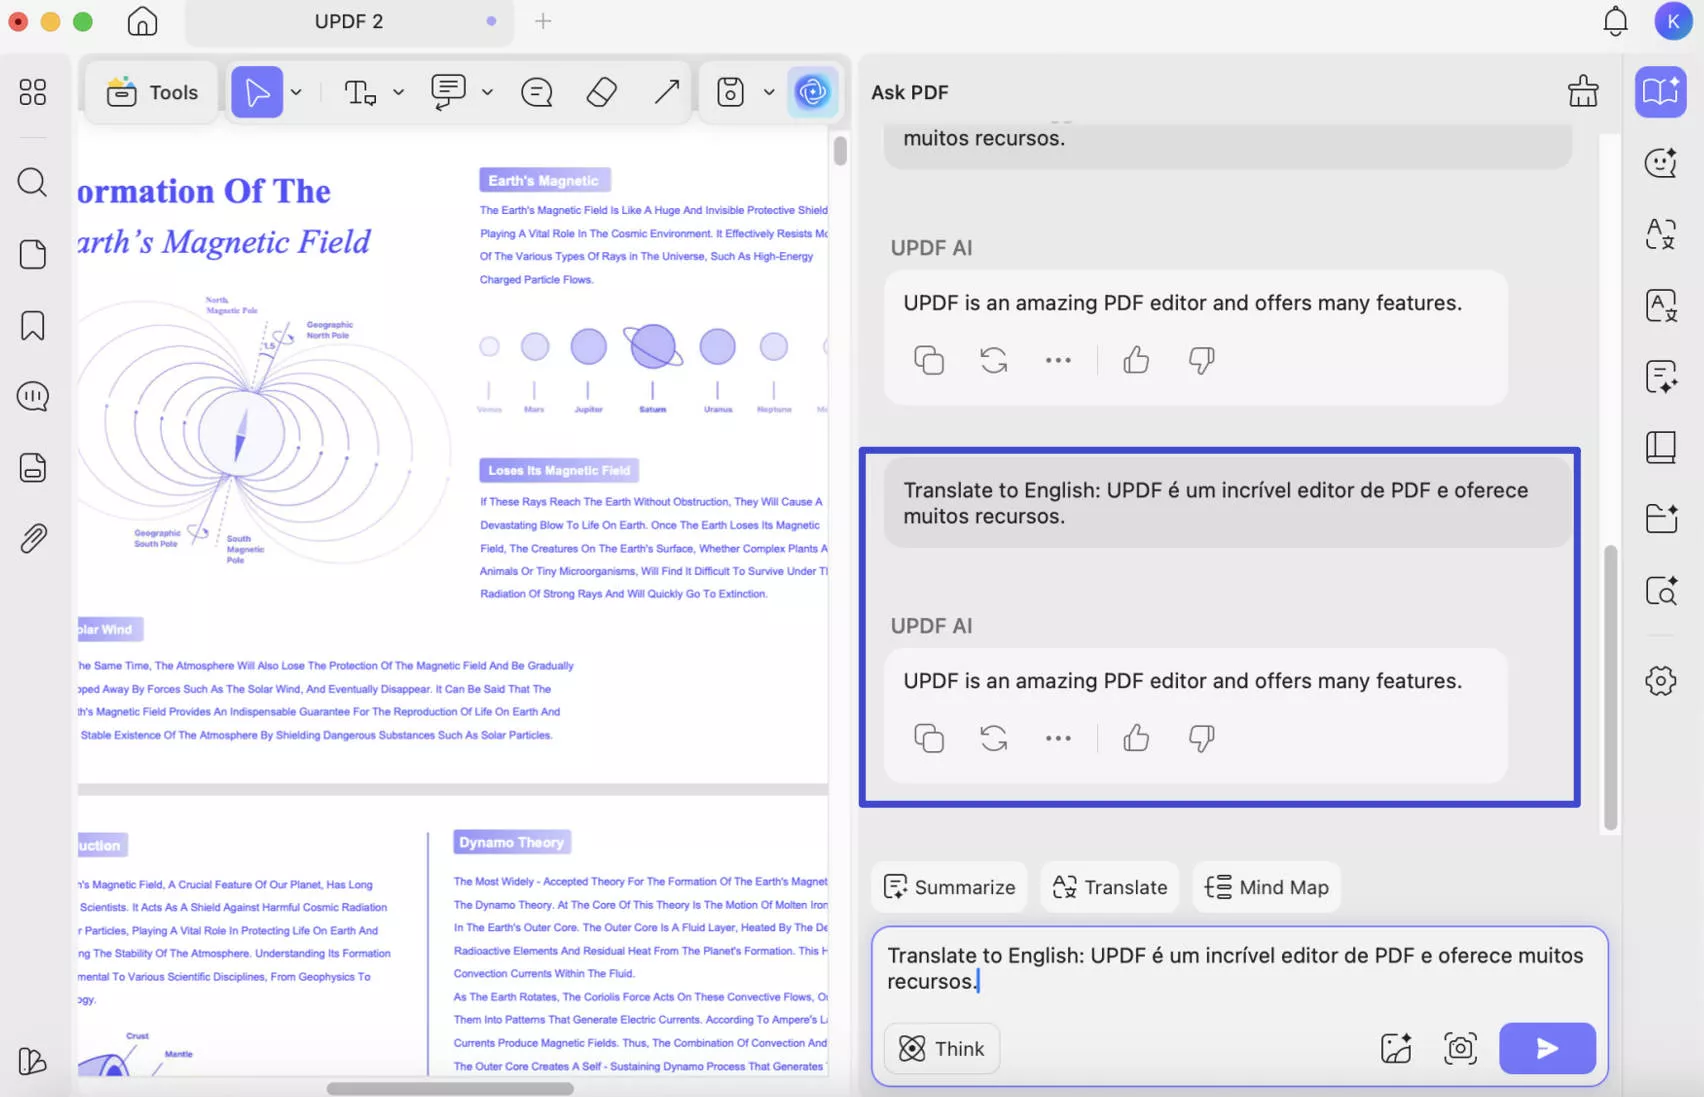Enable Think mode in the chat input
Image resolution: width=1704 pixels, height=1097 pixels.
pyautogui.click(x=941, y=1048)
